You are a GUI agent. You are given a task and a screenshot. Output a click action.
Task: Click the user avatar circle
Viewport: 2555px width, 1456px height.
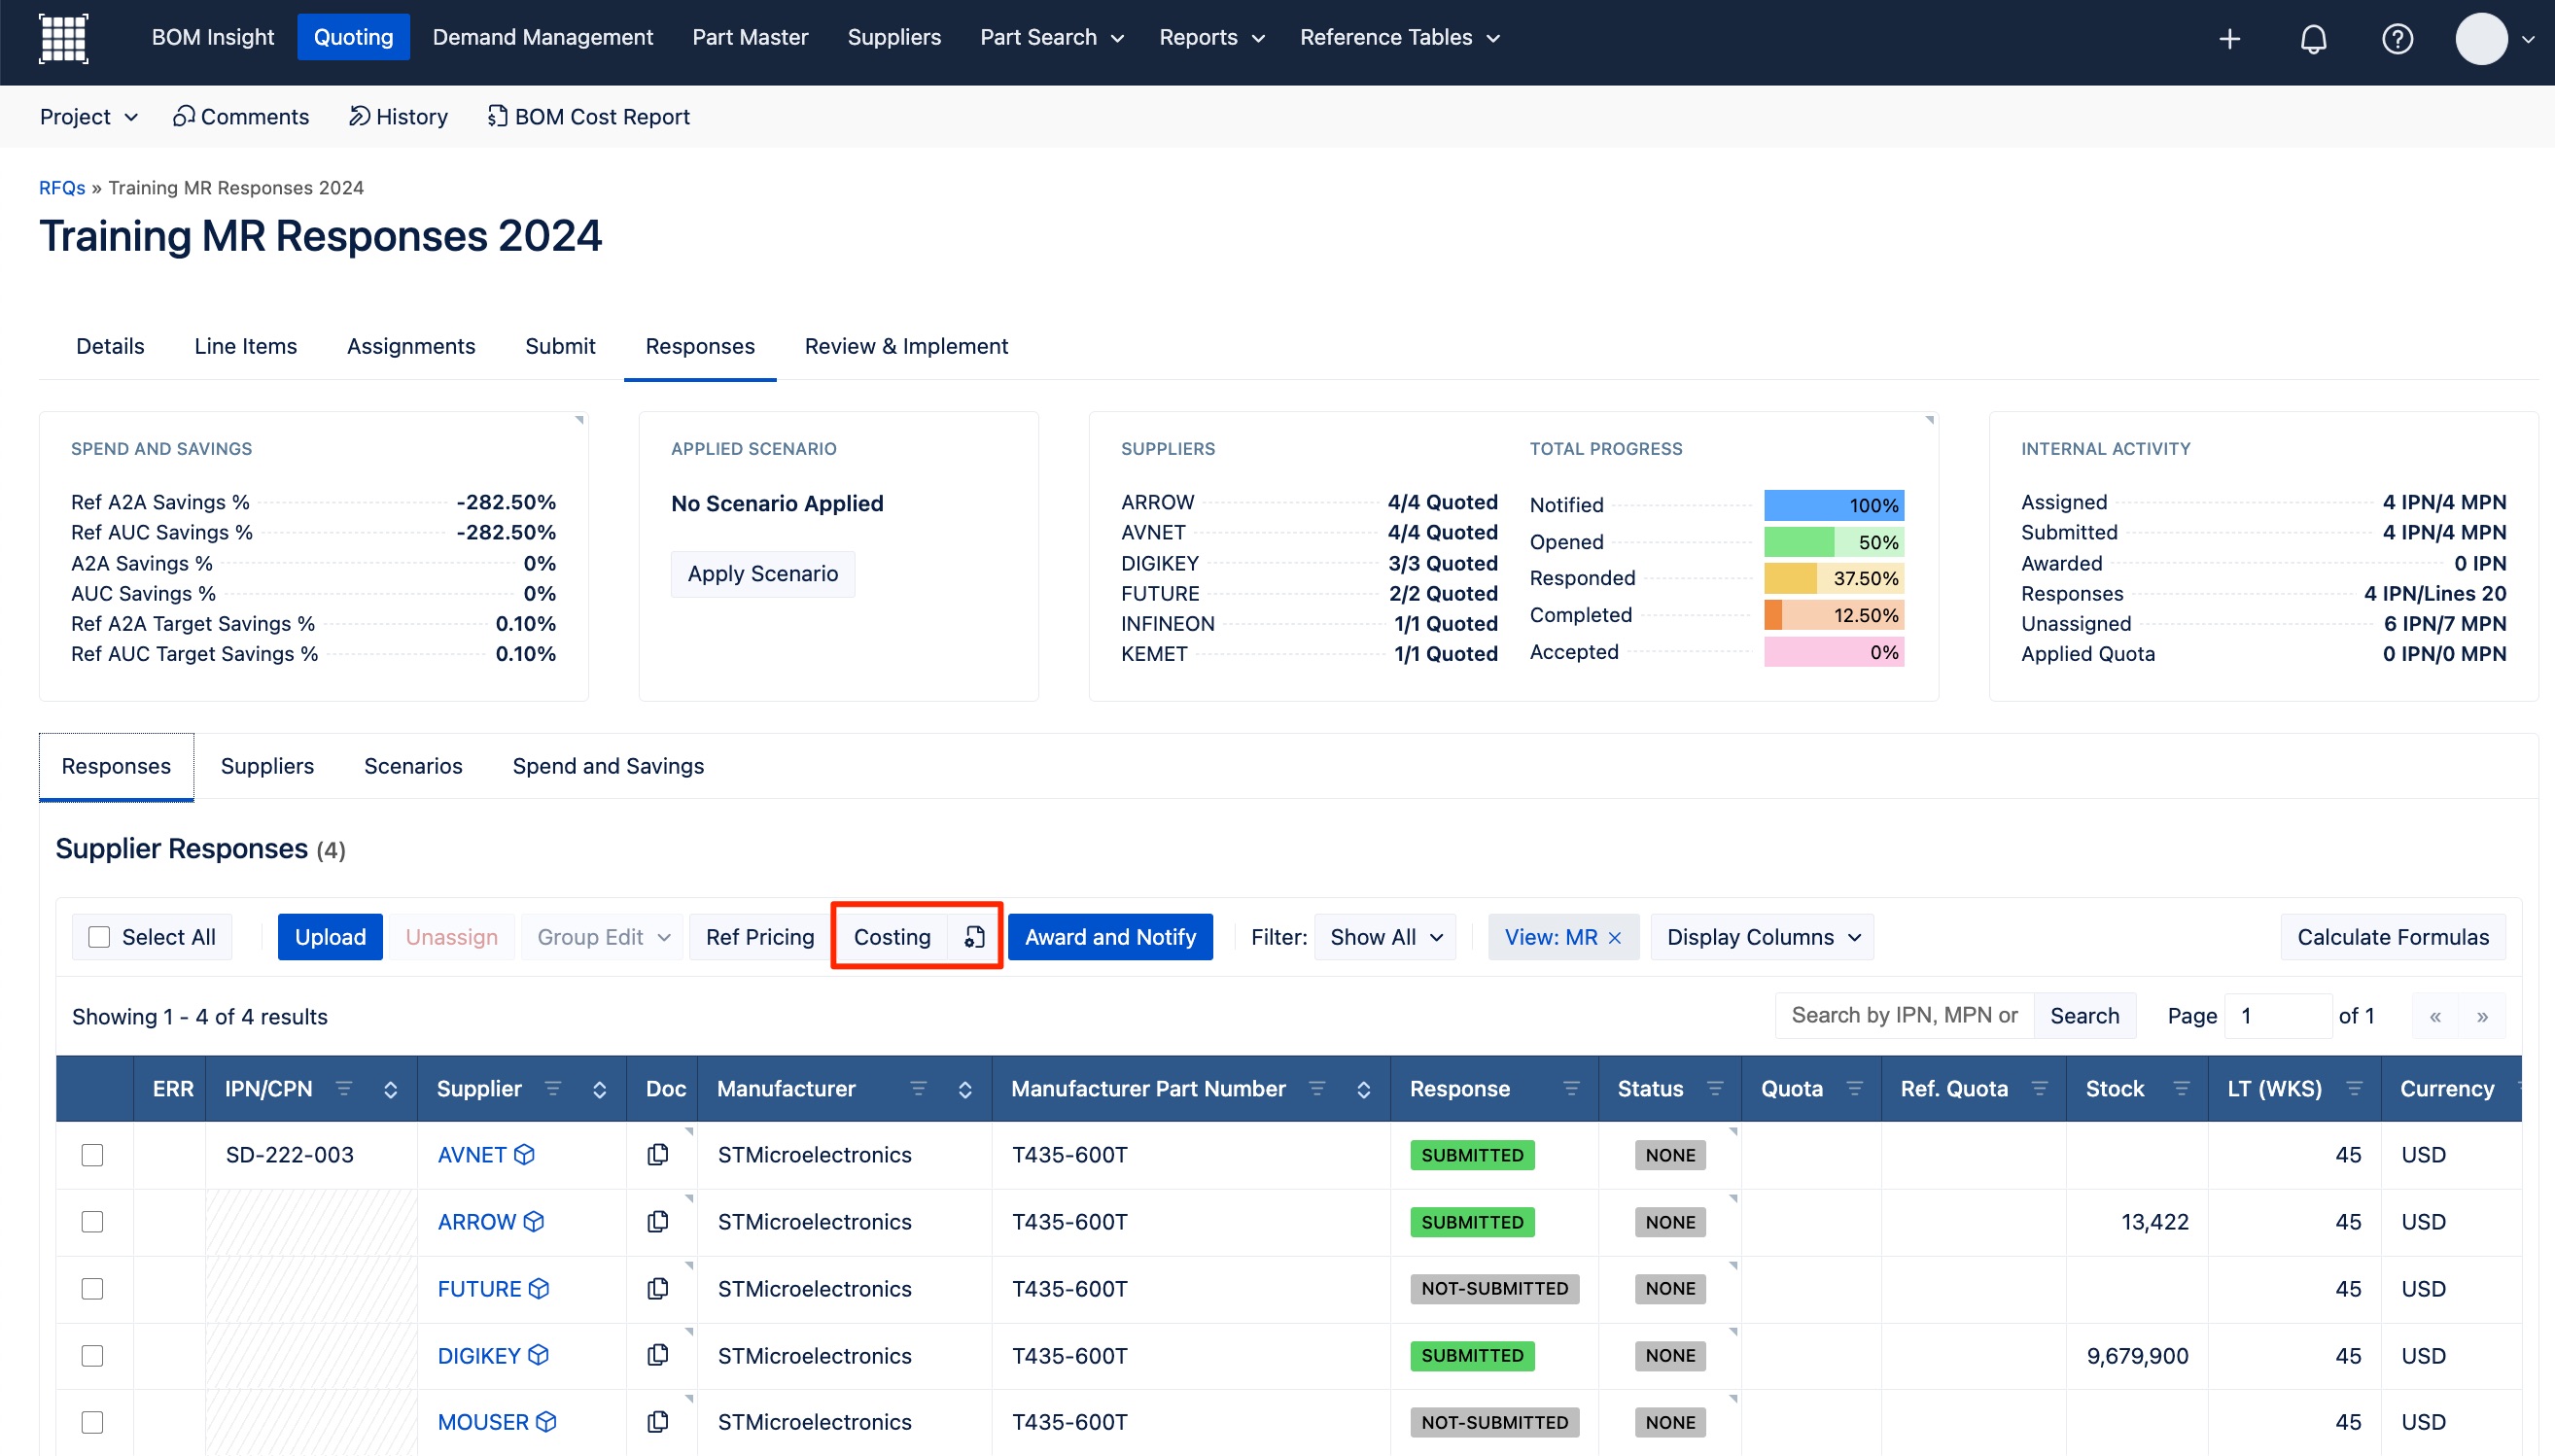coord(2481,39)
